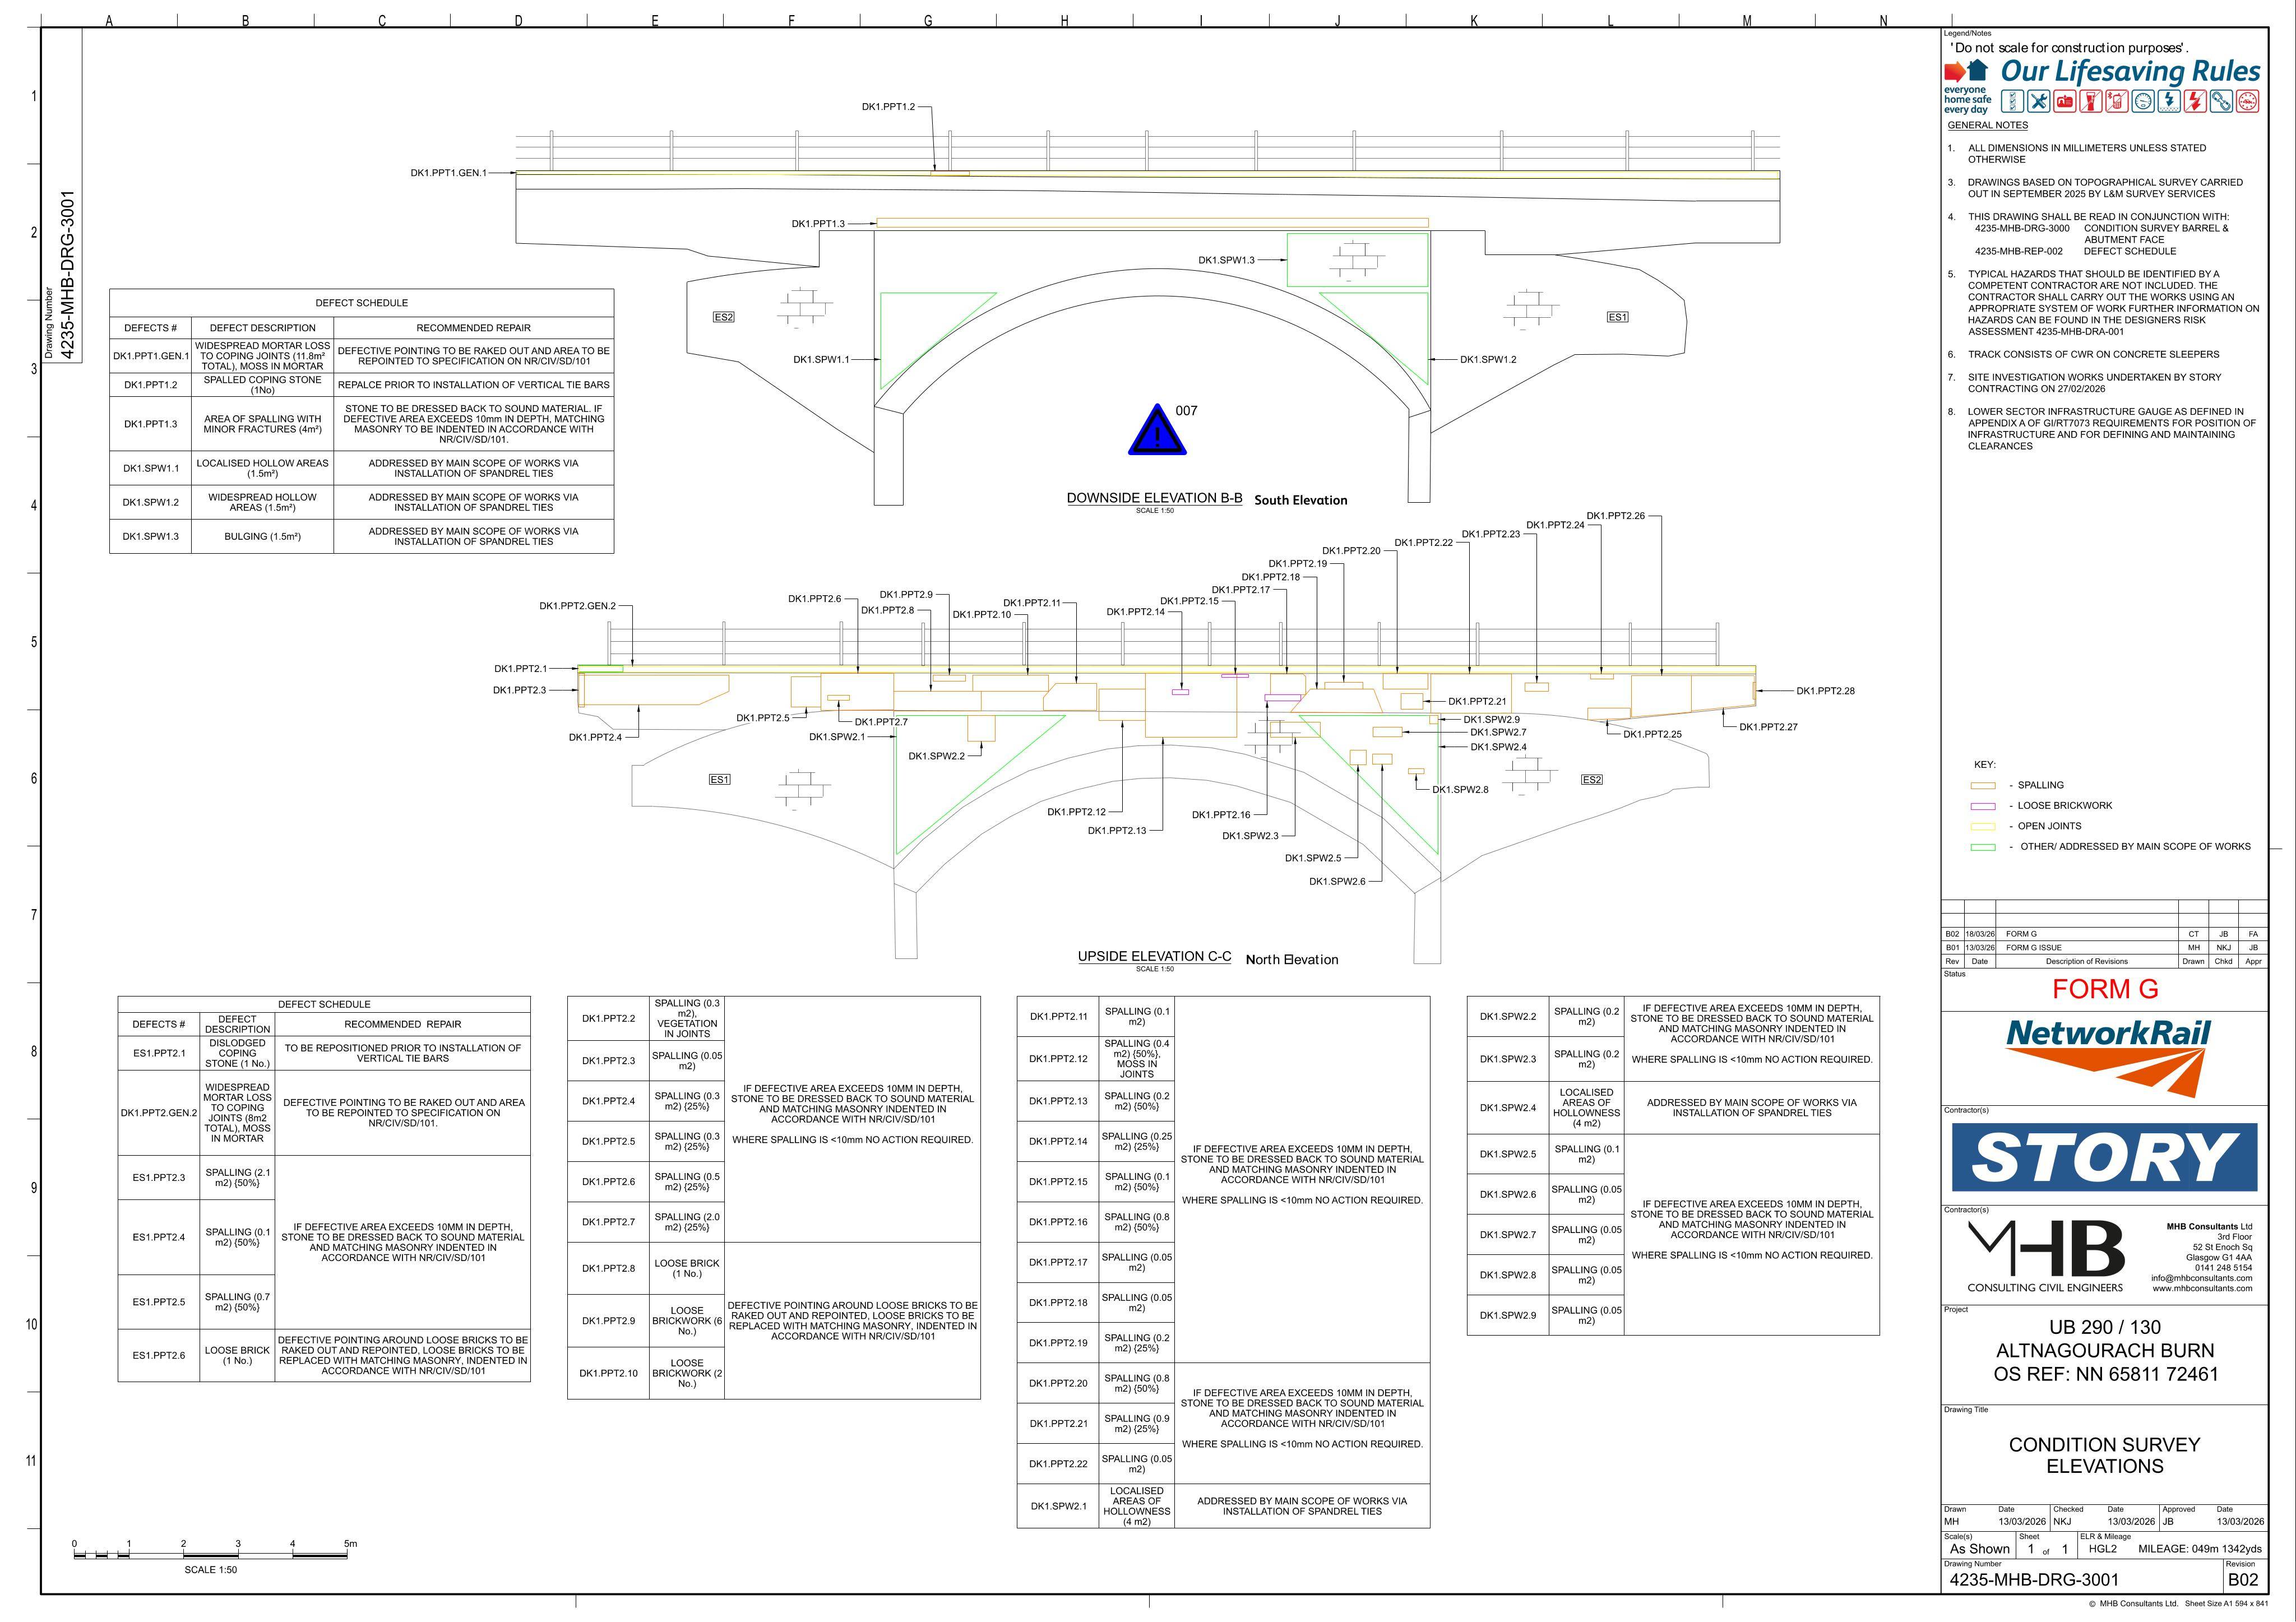Click the red FORM G status text
The width and height of the screenshot is (2296, 1622).
2105,989
